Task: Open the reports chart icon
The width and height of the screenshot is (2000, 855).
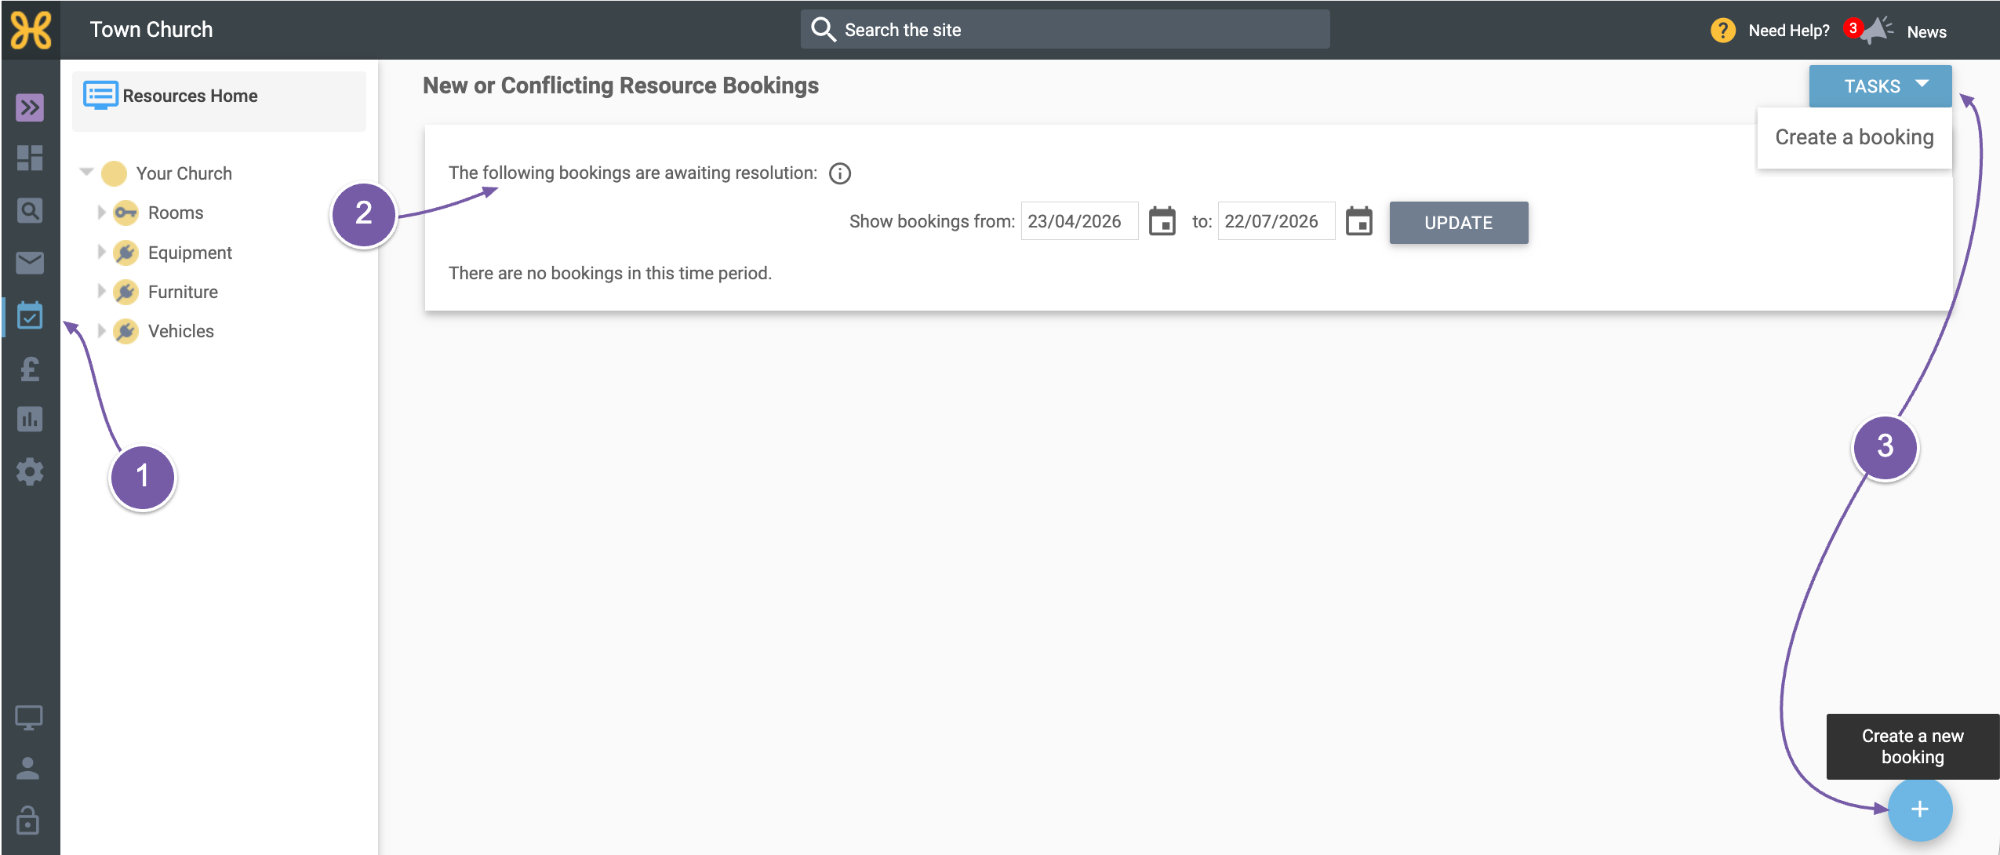Action: [30, 419]
